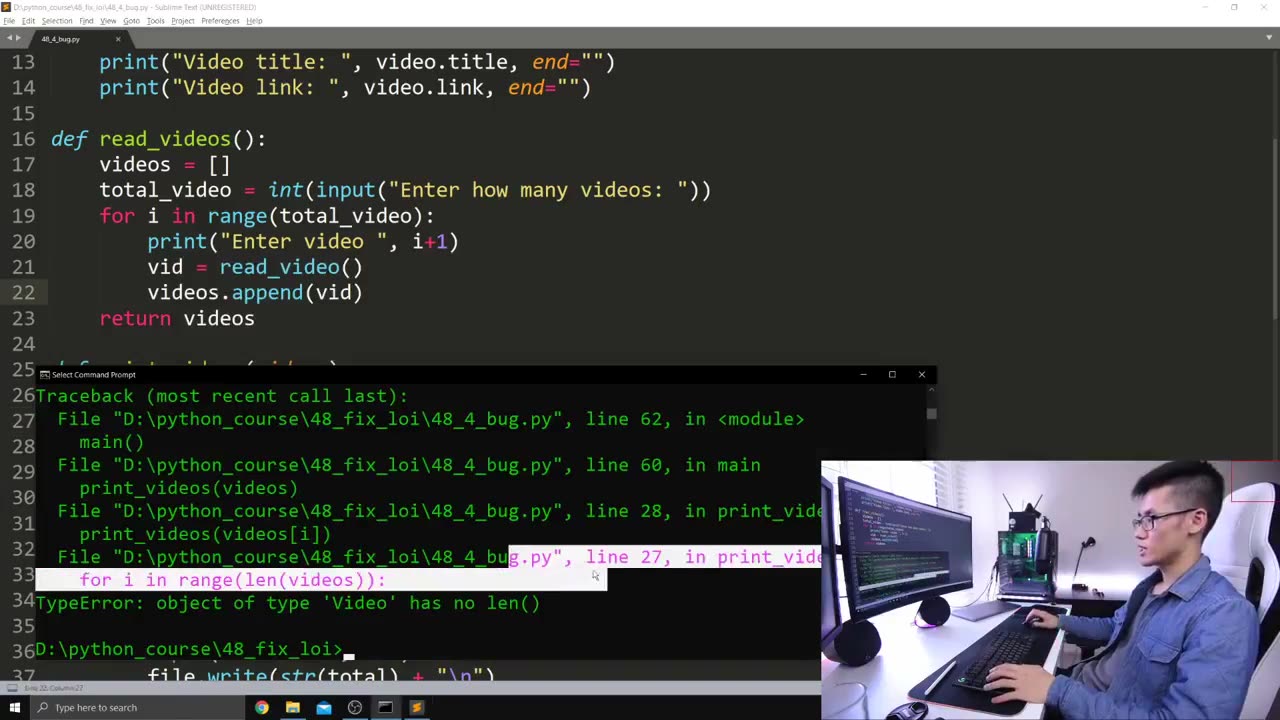
Task: Maximize the Sublime Text window
Action: click(x=1234, y=7)
